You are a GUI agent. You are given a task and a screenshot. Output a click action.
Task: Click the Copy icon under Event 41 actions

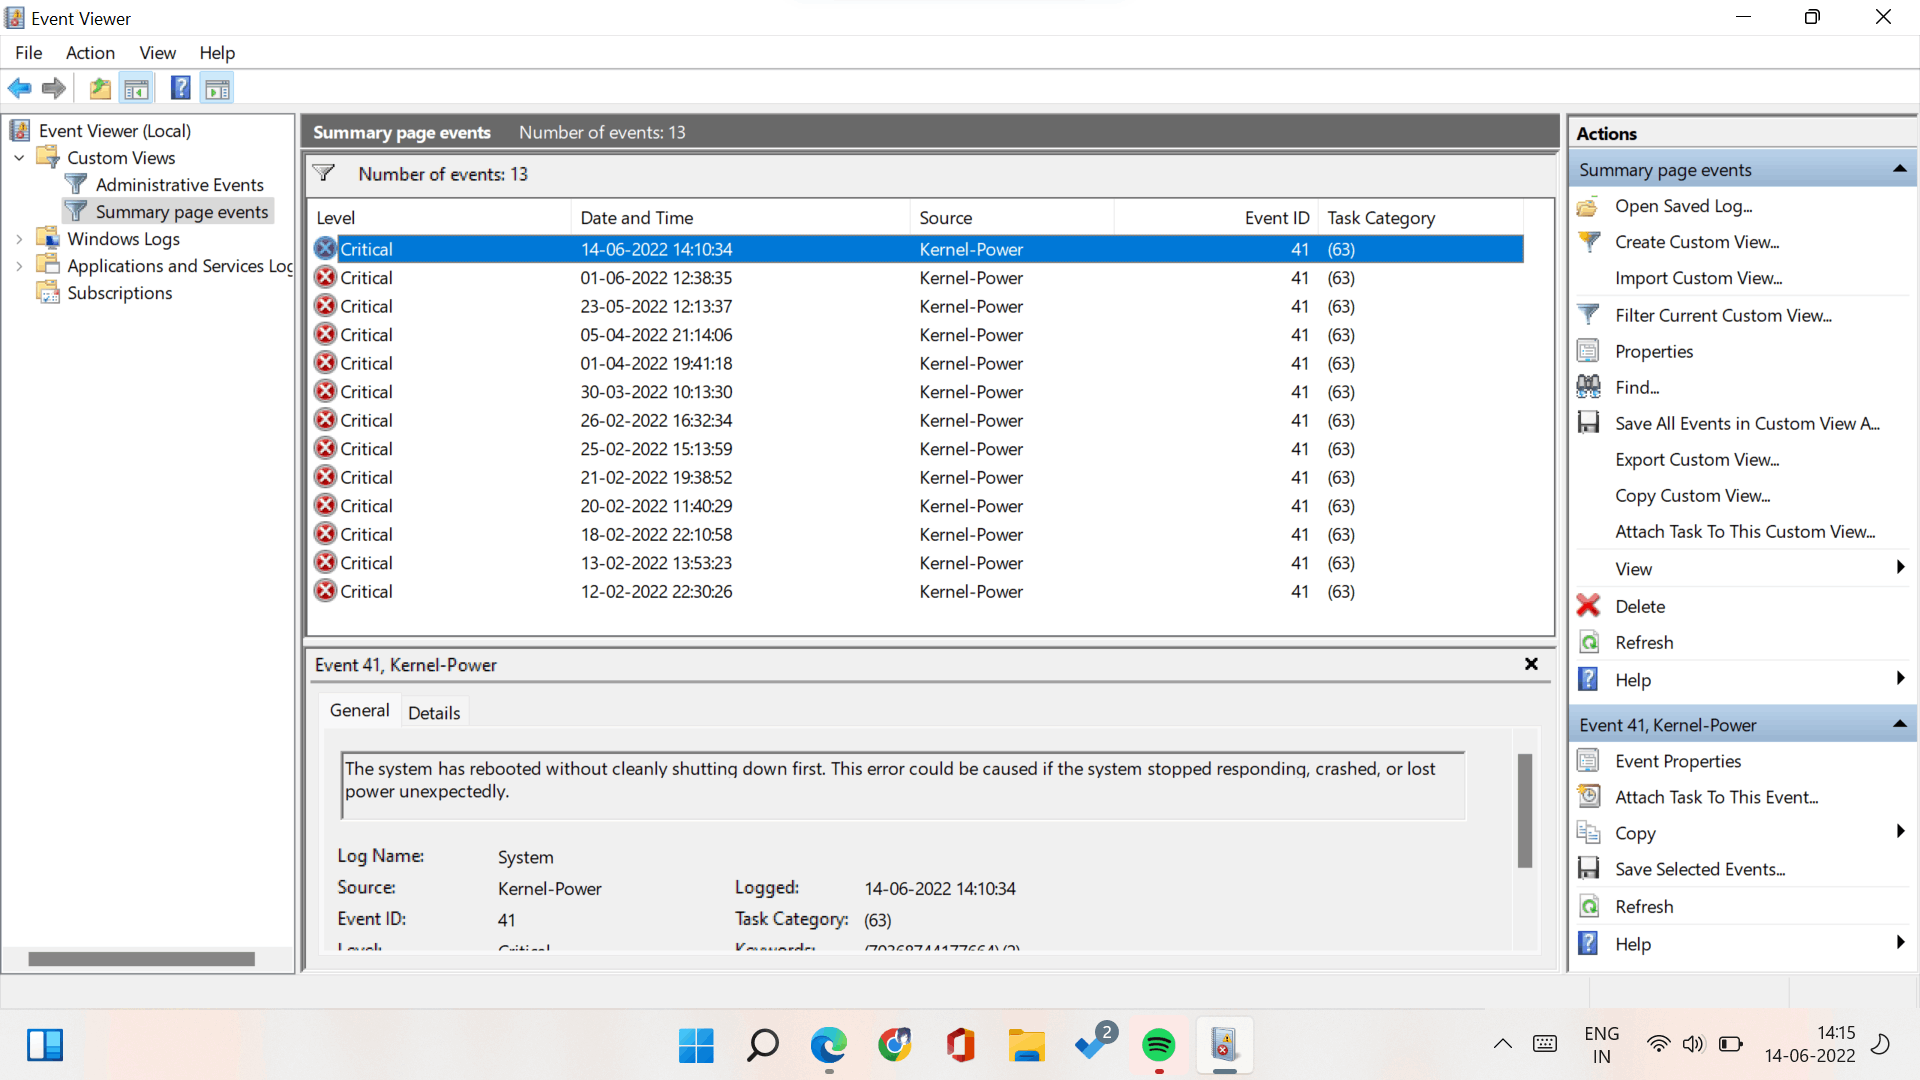tap(1588, 833)
